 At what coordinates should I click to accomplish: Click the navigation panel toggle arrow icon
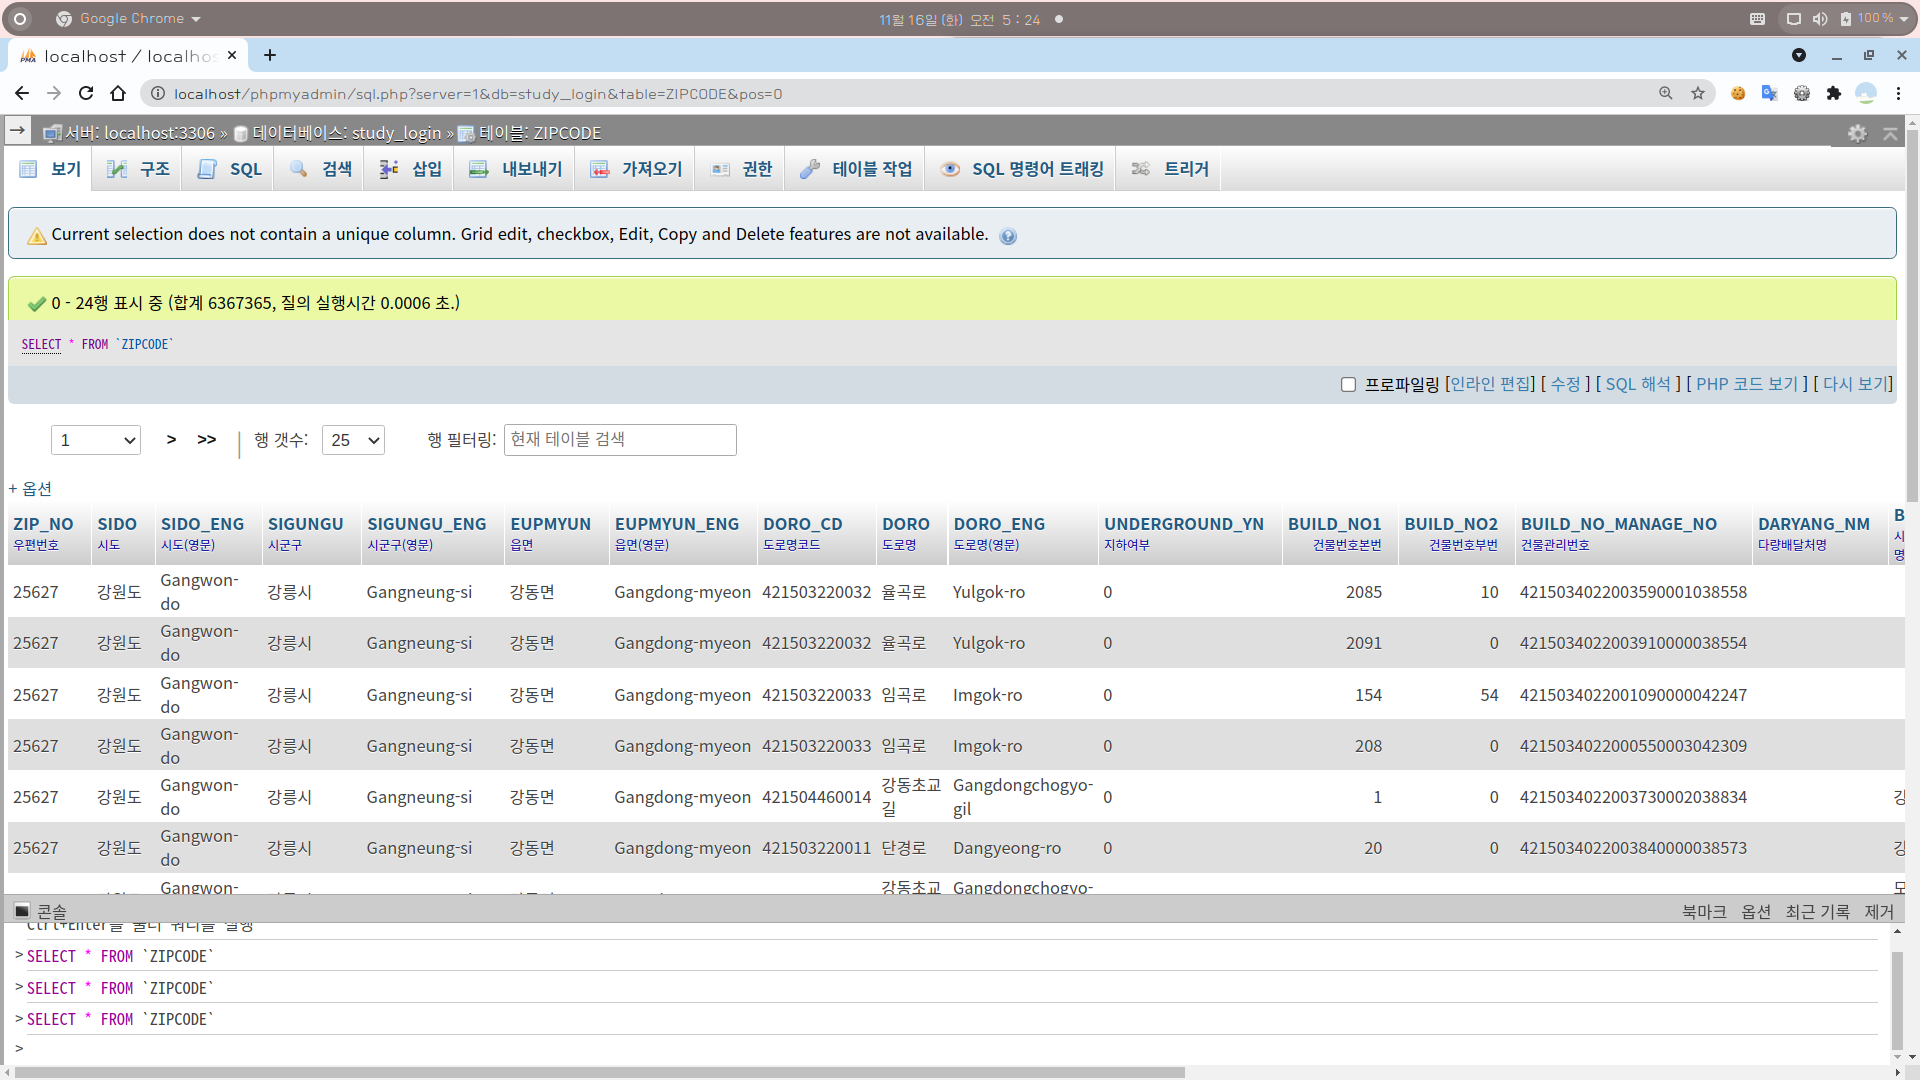[17, 131]
